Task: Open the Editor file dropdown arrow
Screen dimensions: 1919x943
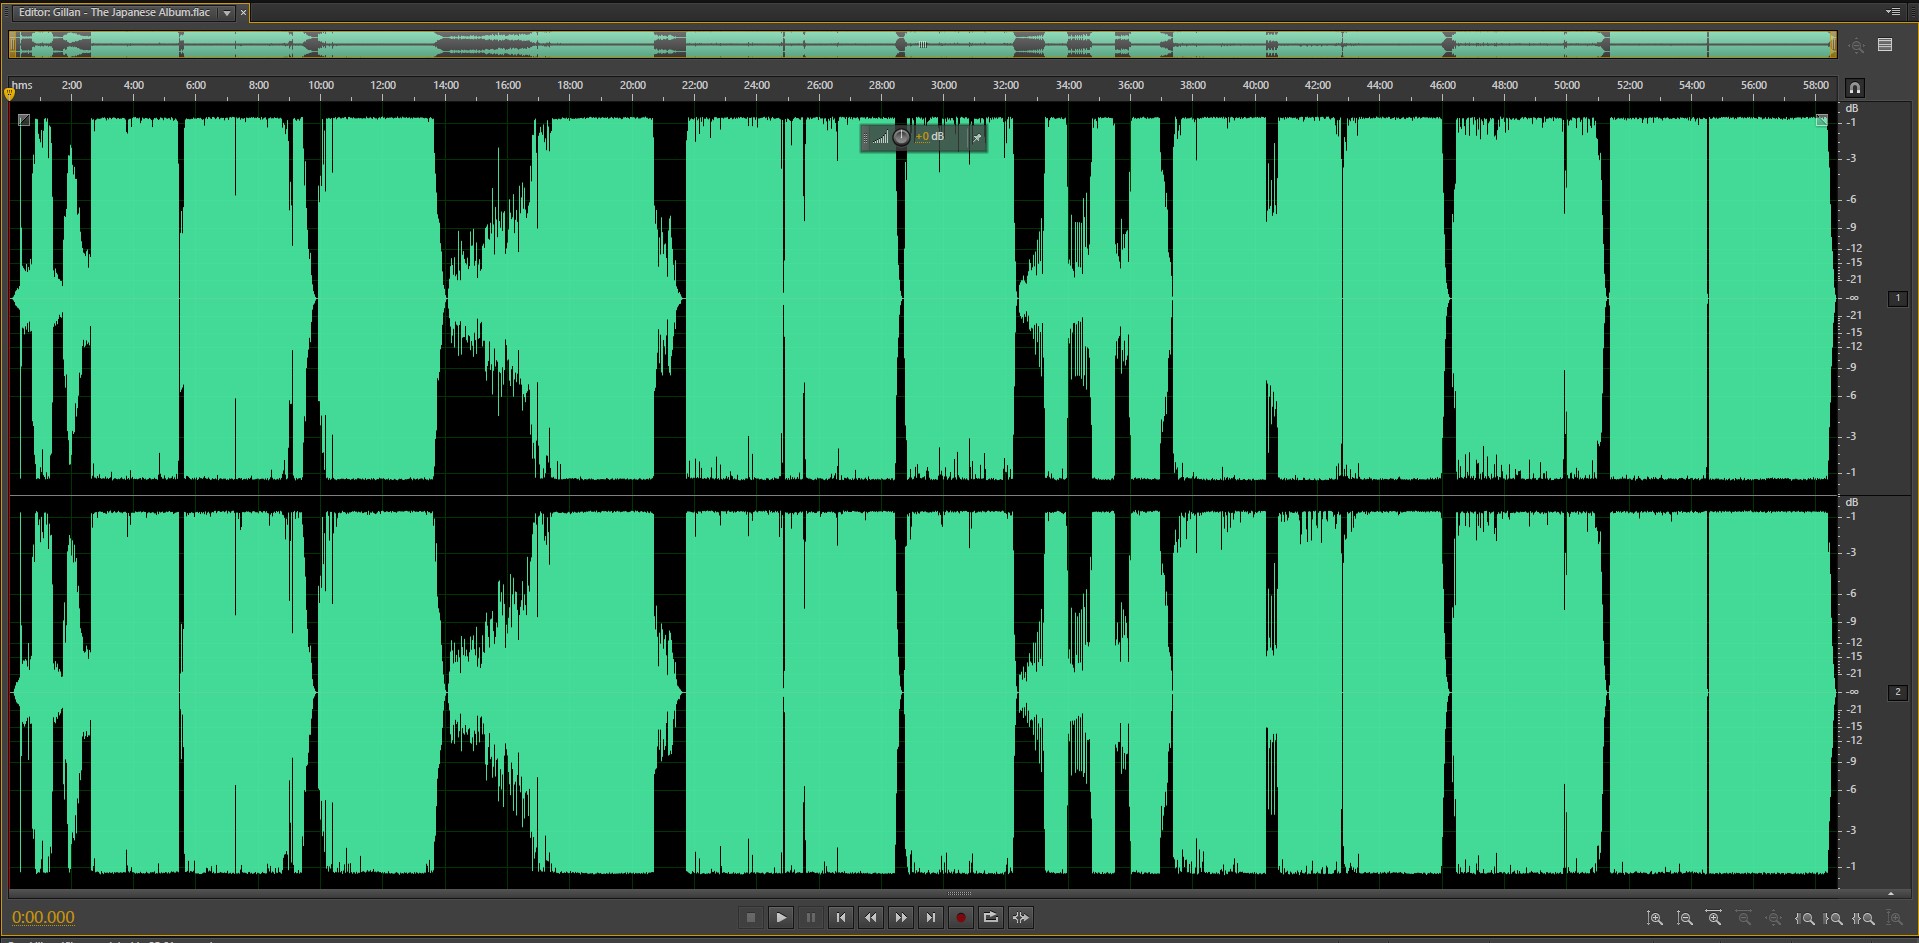Action: coord(227,13)
